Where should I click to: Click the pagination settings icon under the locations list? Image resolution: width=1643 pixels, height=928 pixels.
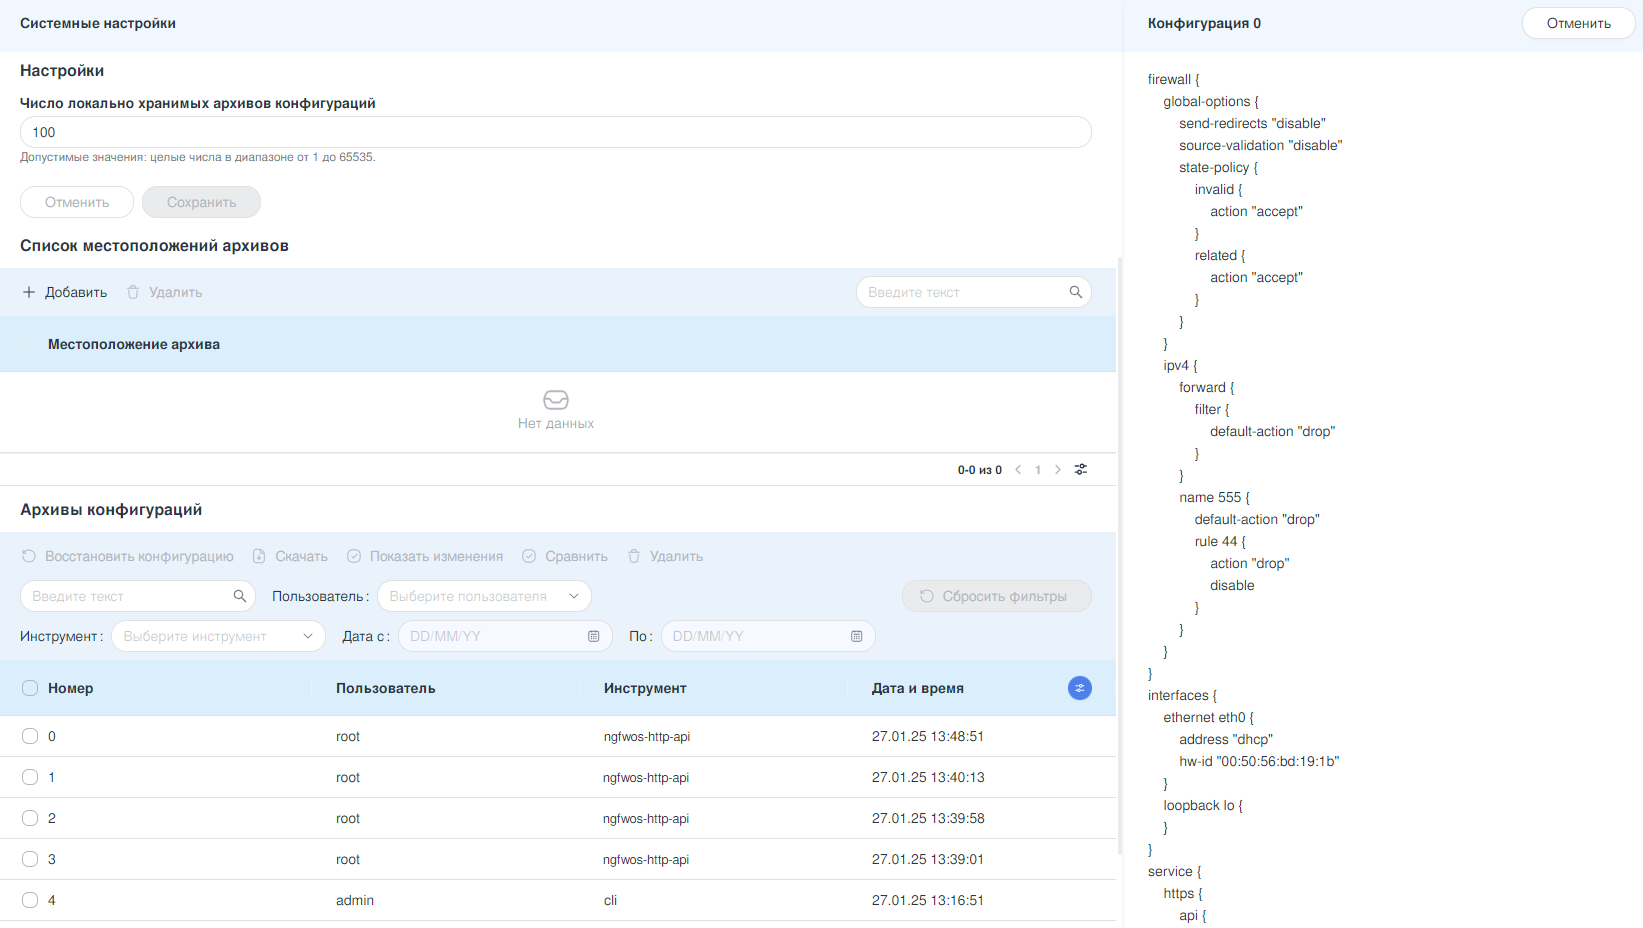click(x=1081, y=470)
